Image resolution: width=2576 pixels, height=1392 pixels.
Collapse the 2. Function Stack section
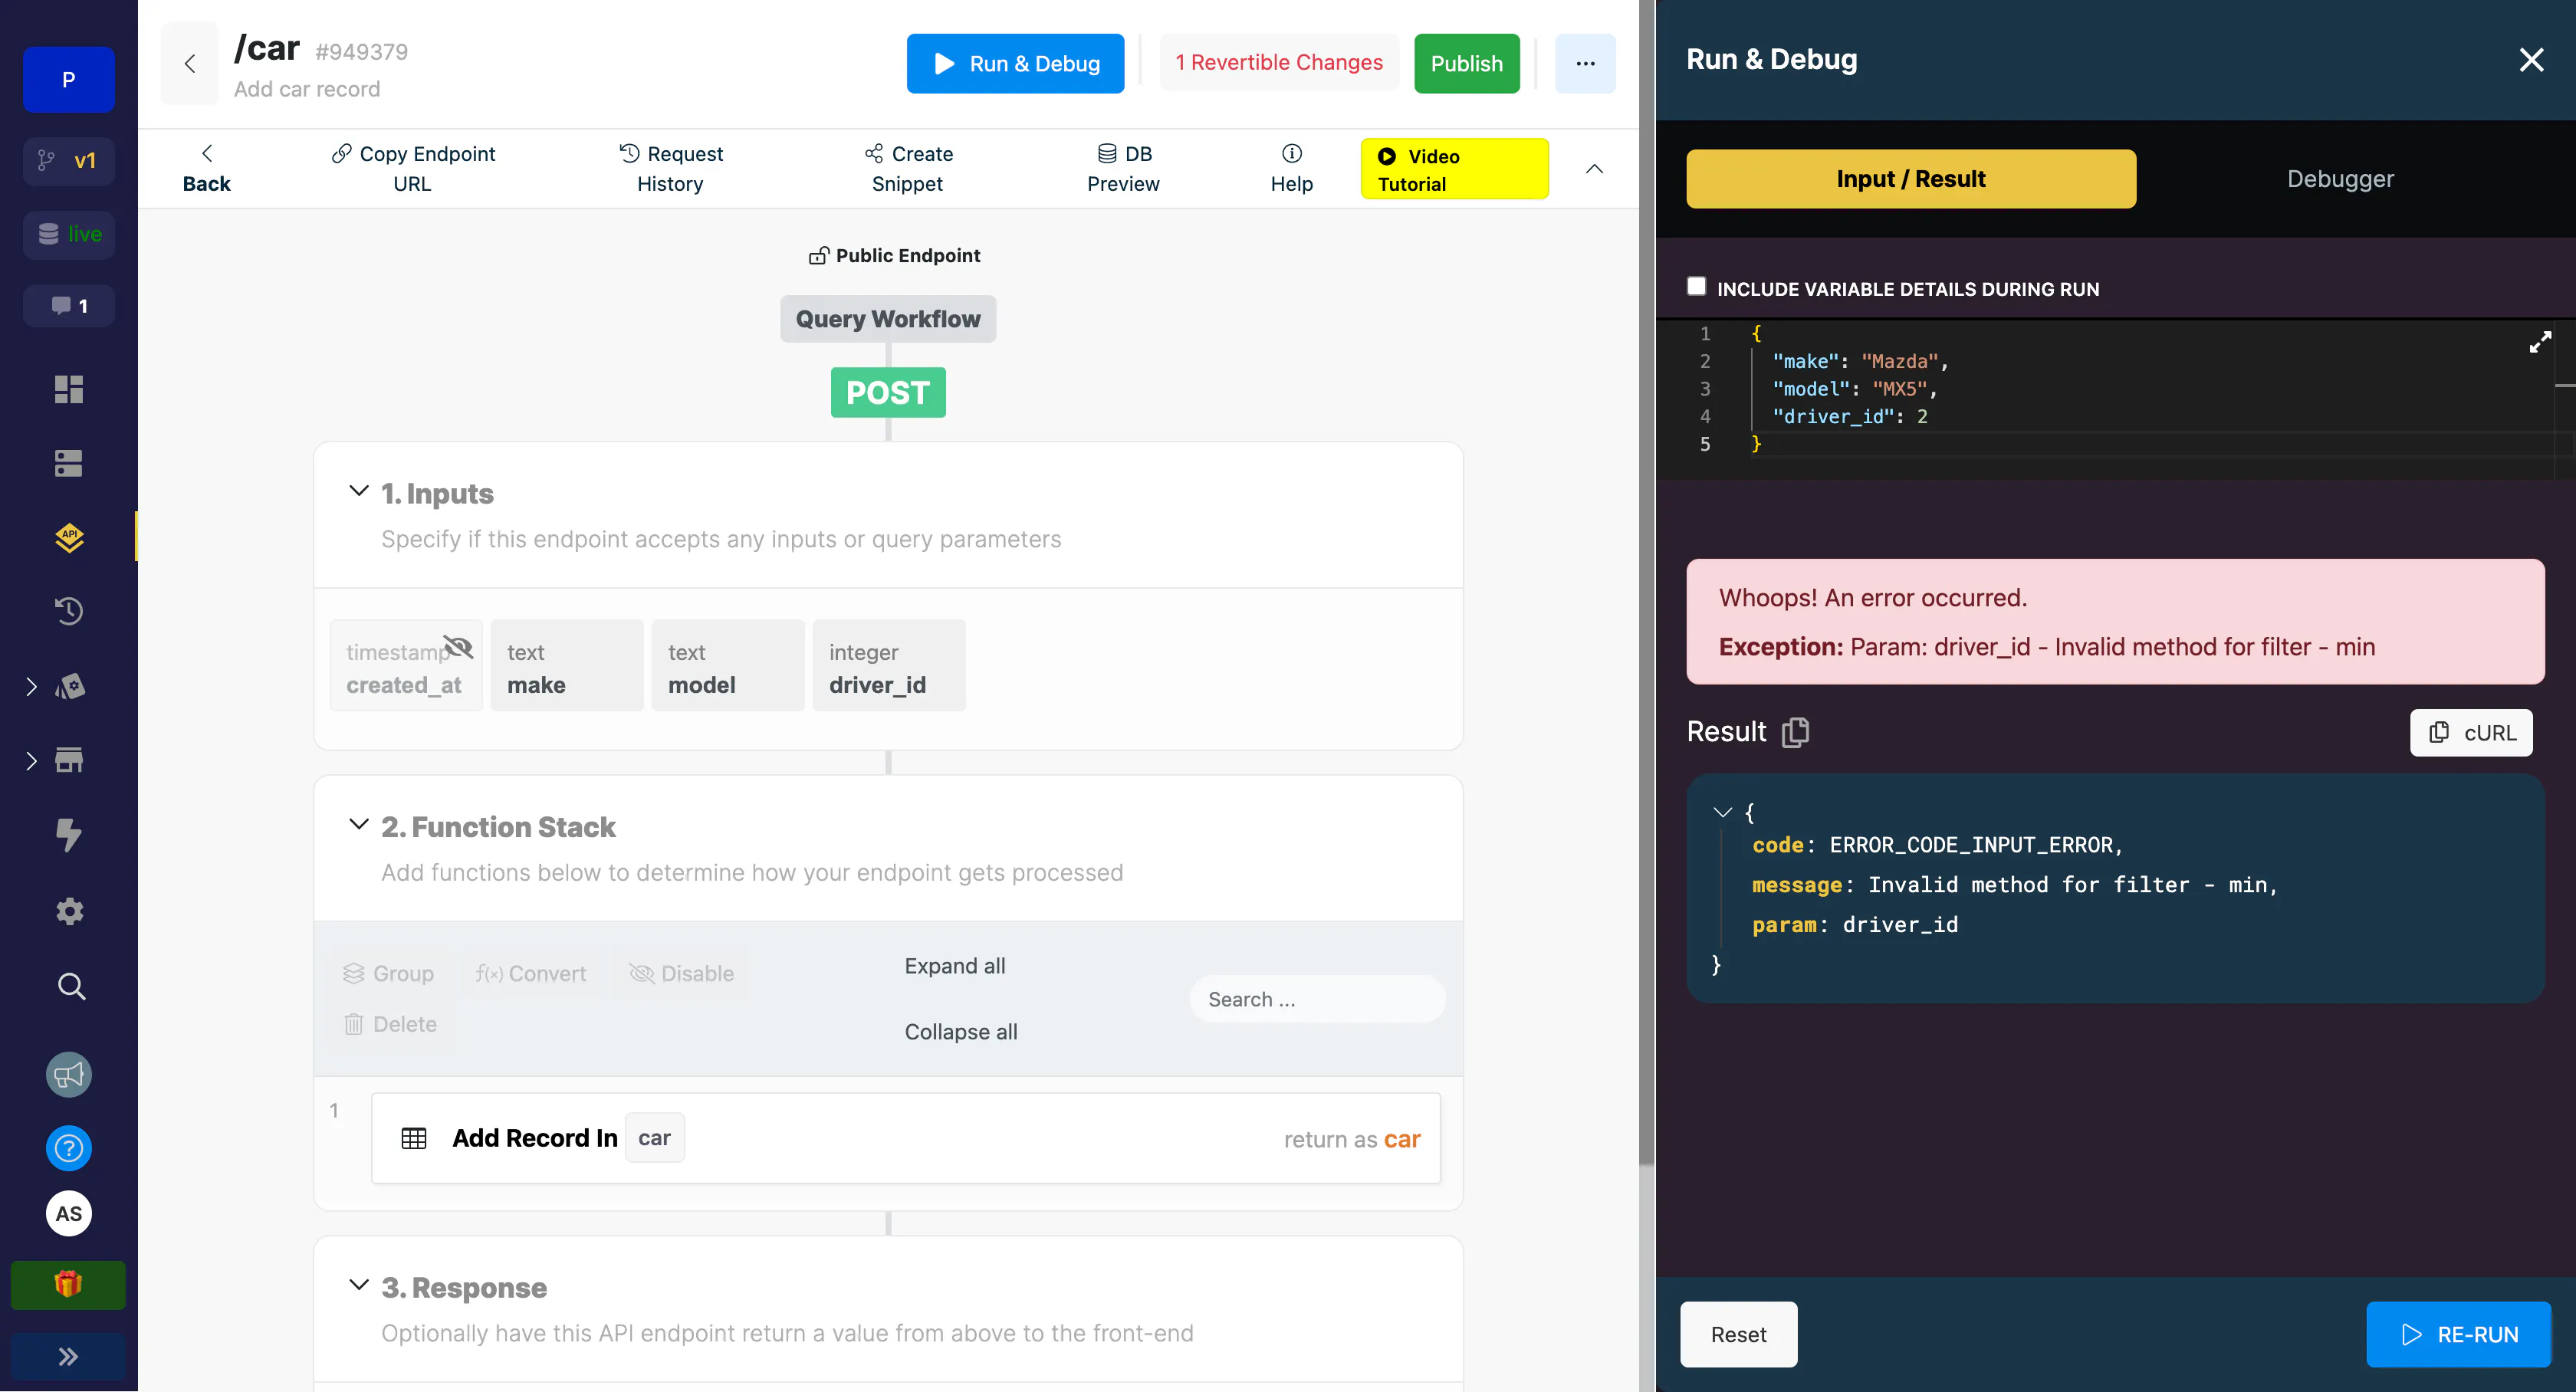coord(358,824)
